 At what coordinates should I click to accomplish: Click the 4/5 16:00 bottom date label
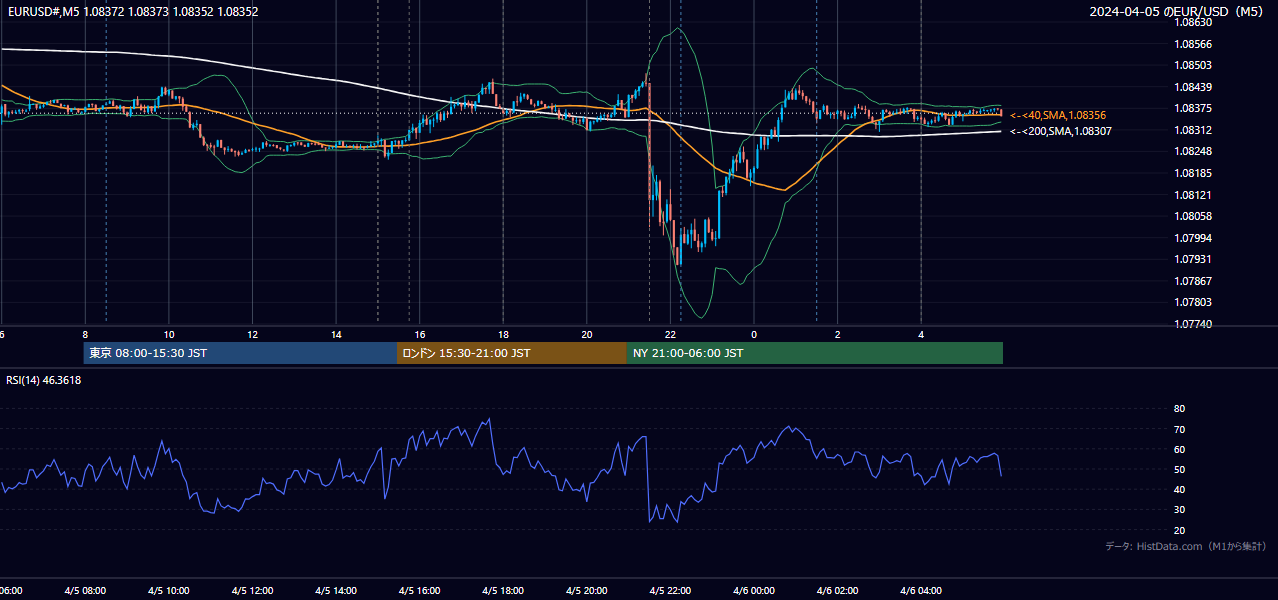(419, 591)
